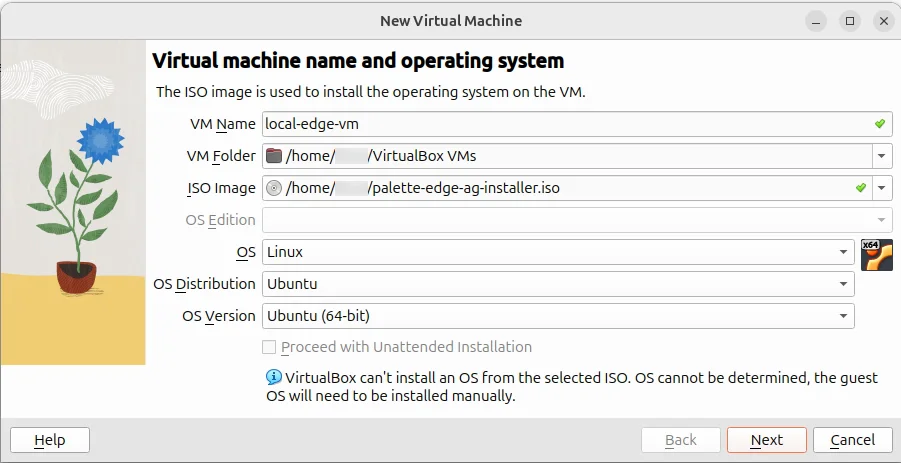
Task: Toggle Proceed with Unattended Installation checkbox
Action: tap(269, 347)
